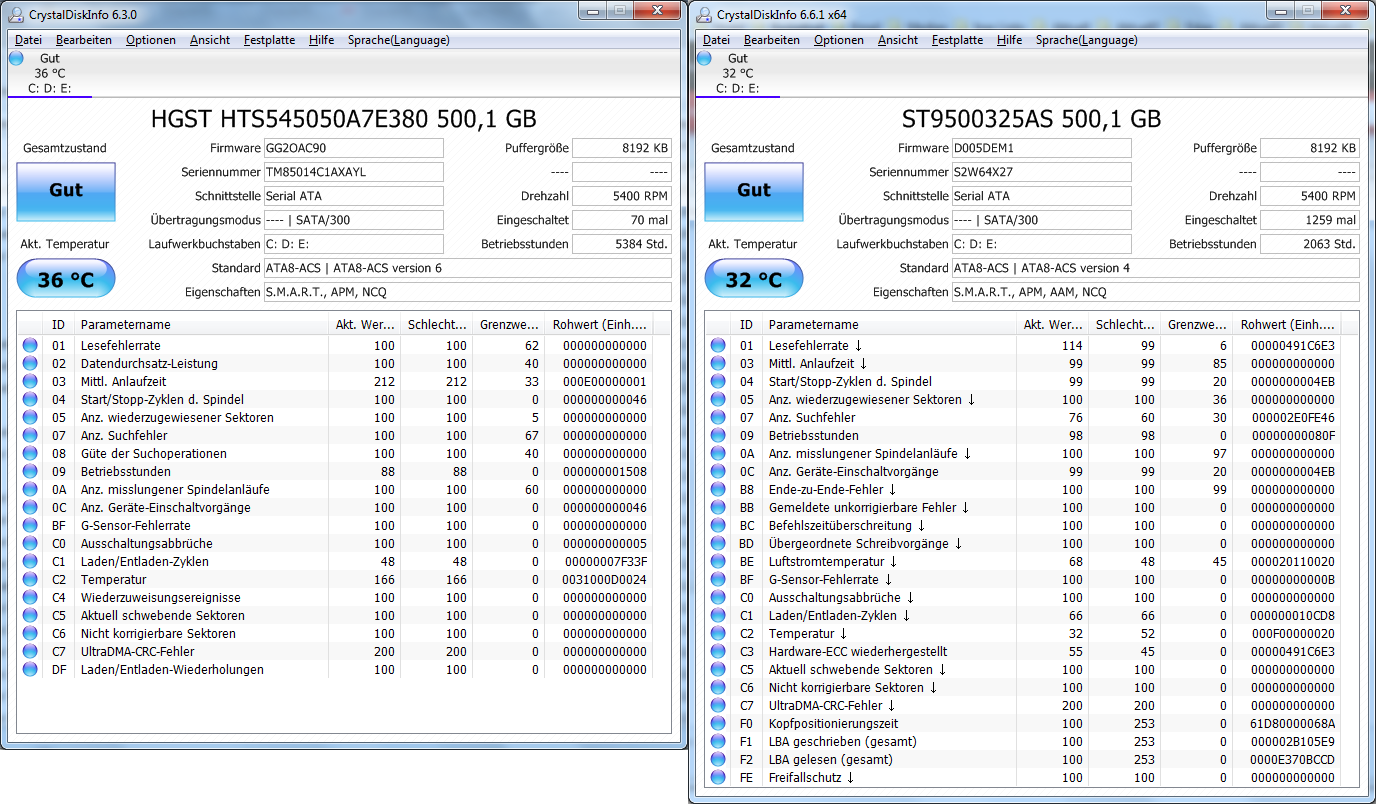Select Anz. Geräte-Einschaltvorgänge row in right window
Screen dimensions: 1376x804
click(x=1024, y=472)
